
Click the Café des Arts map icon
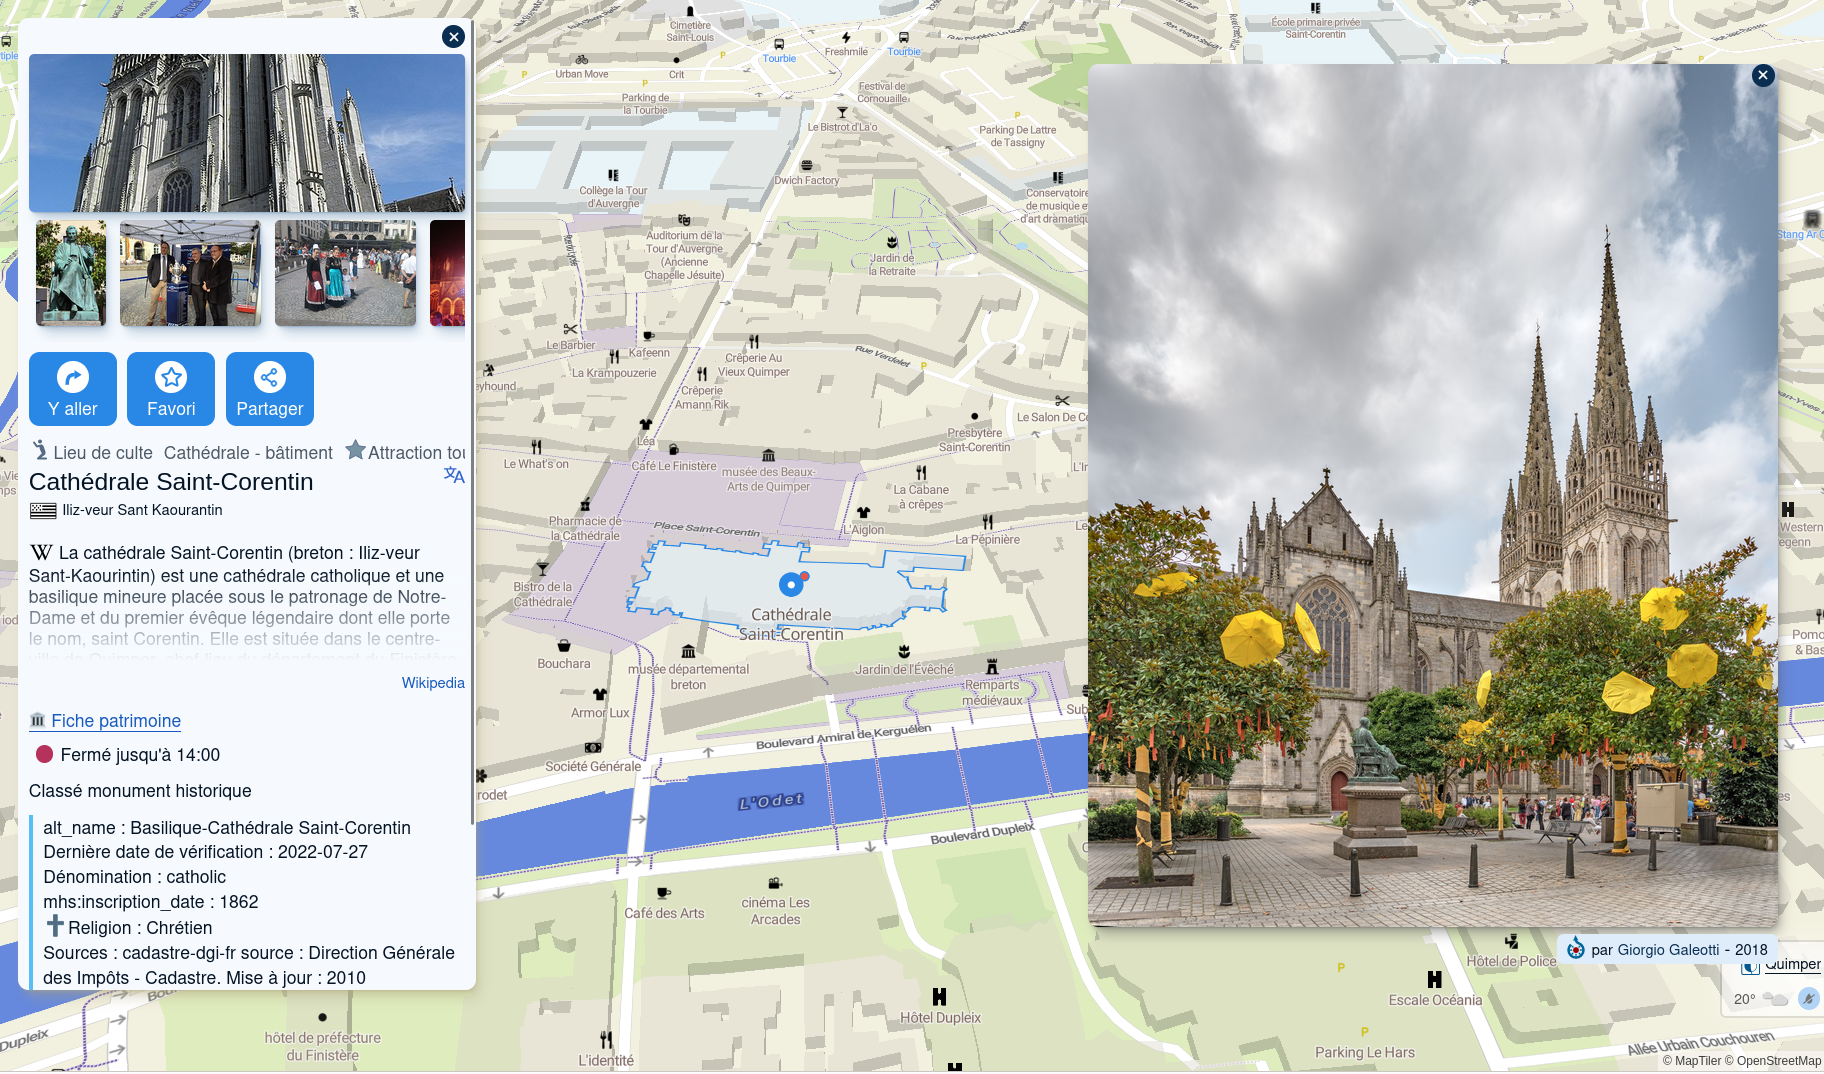click(663, 893)
